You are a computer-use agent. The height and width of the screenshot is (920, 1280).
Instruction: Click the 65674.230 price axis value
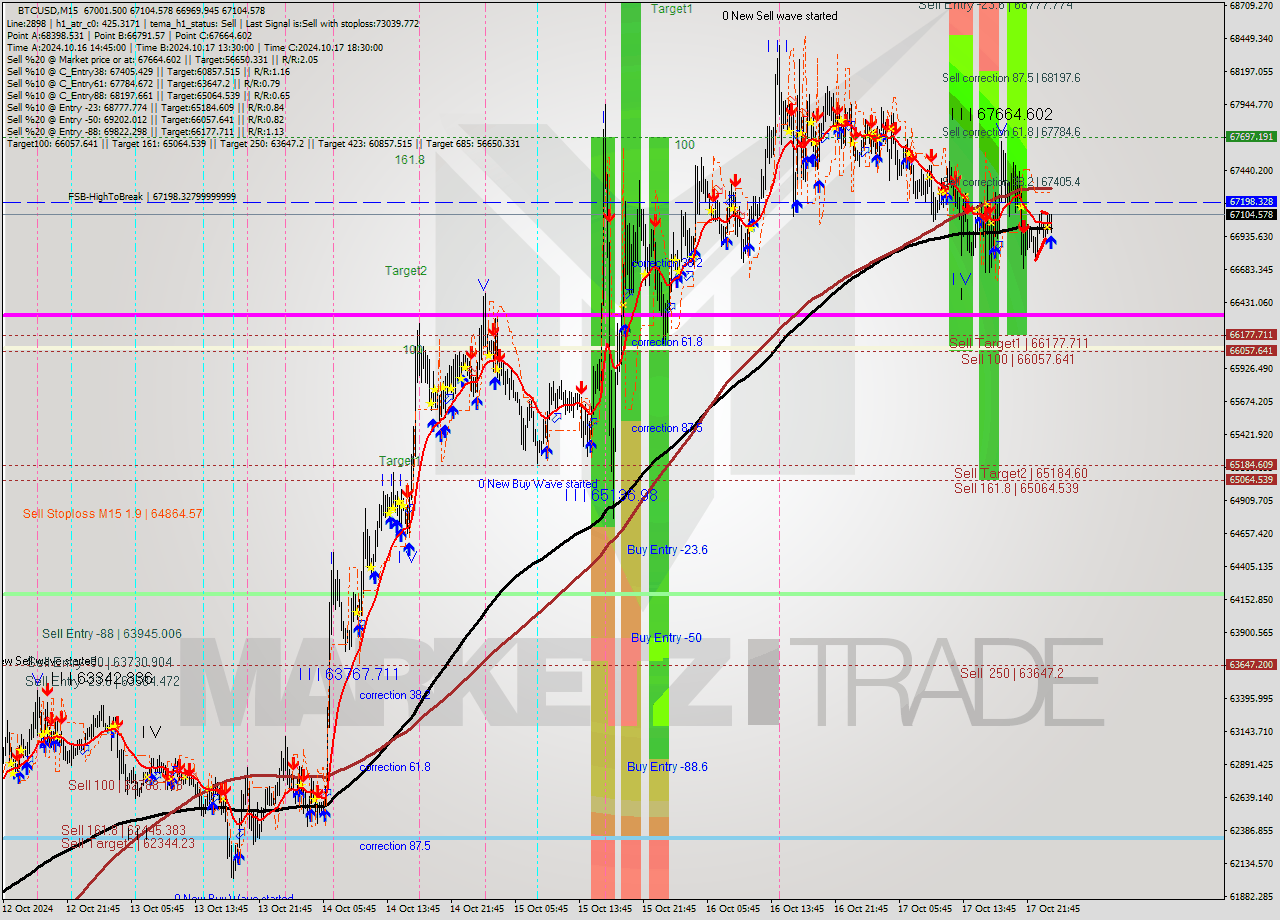point(1251,401)
